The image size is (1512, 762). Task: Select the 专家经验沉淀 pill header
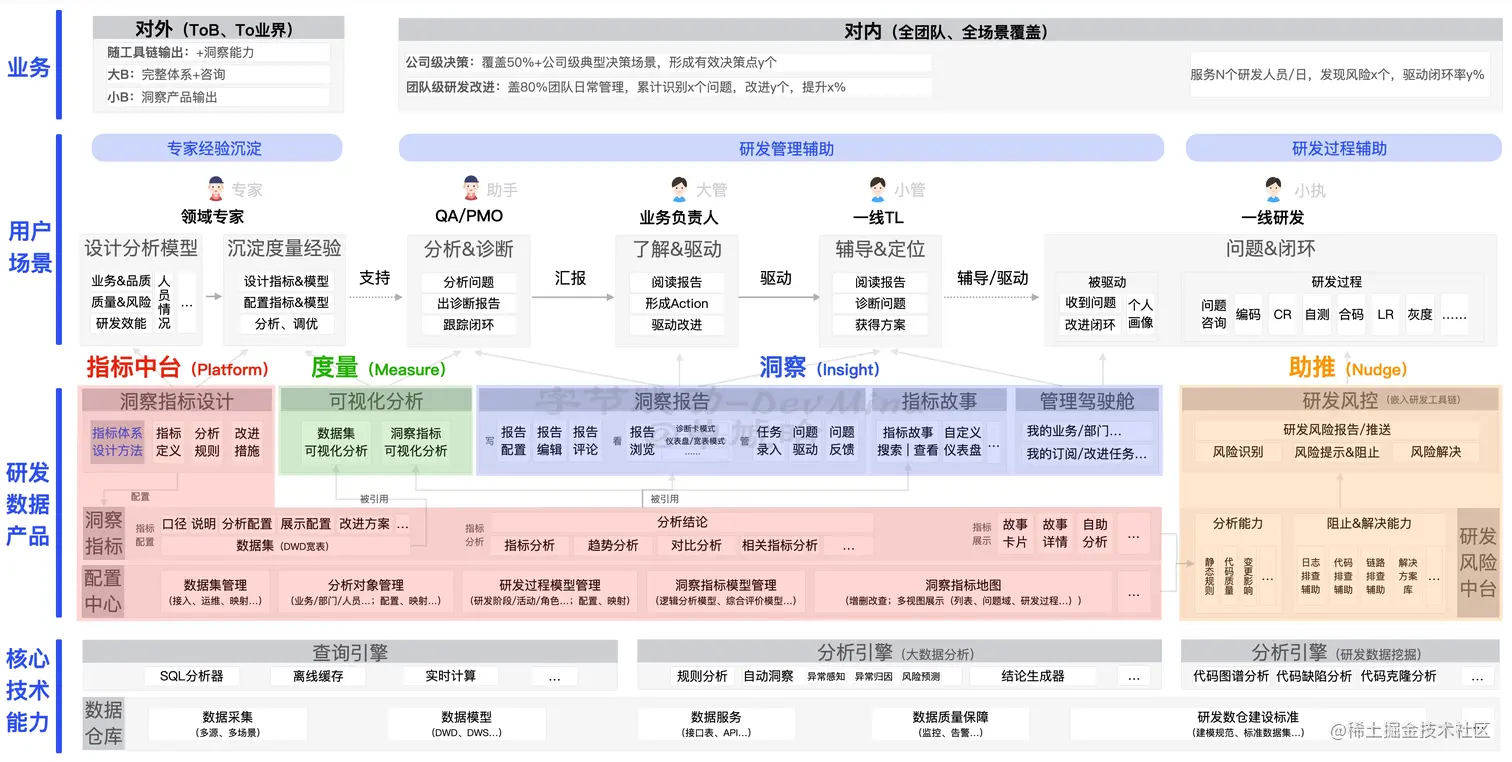[216, 148]
